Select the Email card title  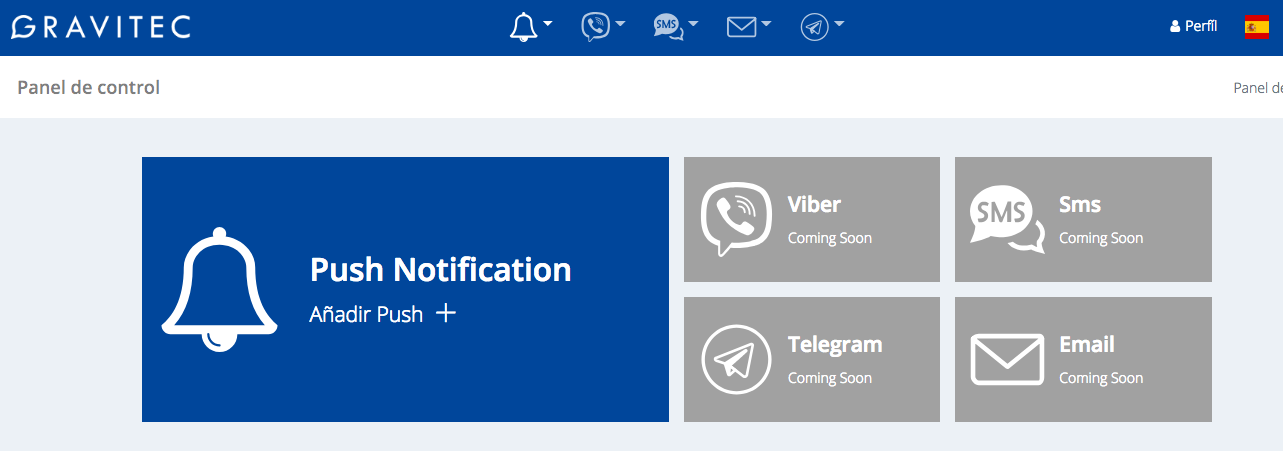click(x=1087, y=344)
